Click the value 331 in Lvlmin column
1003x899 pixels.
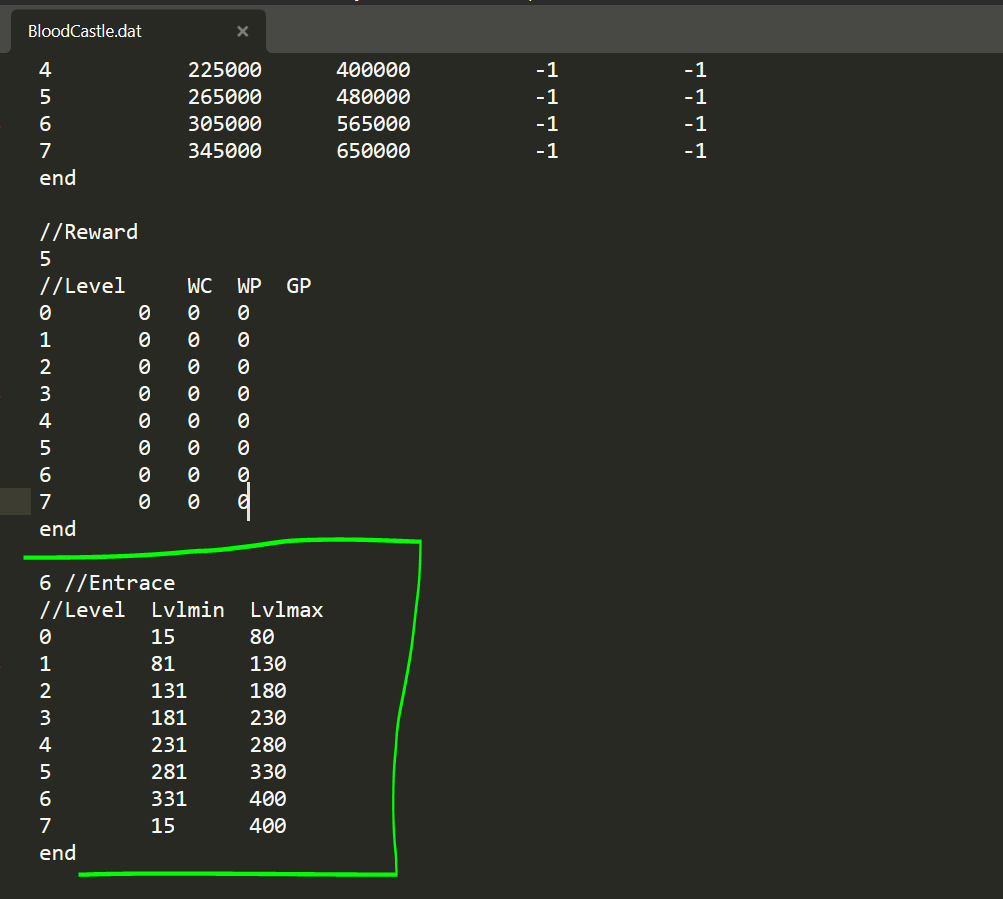(169, 799)
